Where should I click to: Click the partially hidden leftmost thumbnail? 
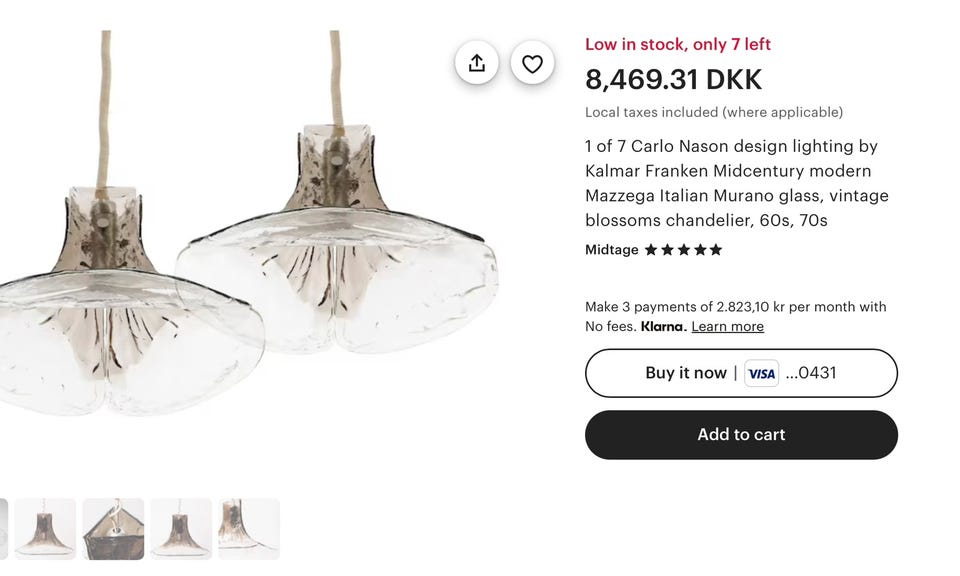point(3,529)
